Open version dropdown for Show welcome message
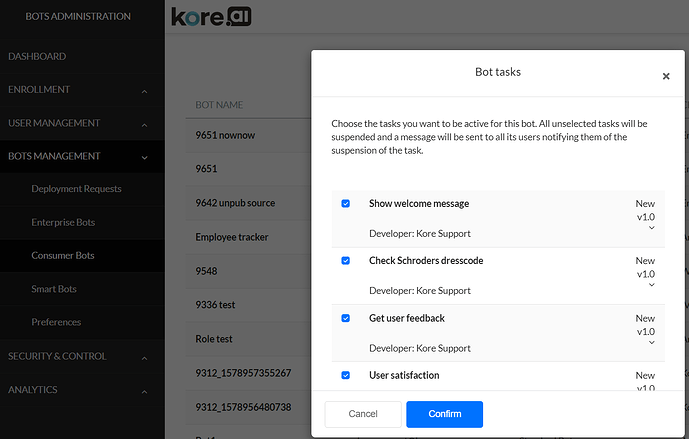This screenshot has height=439, width=689. 652,228
